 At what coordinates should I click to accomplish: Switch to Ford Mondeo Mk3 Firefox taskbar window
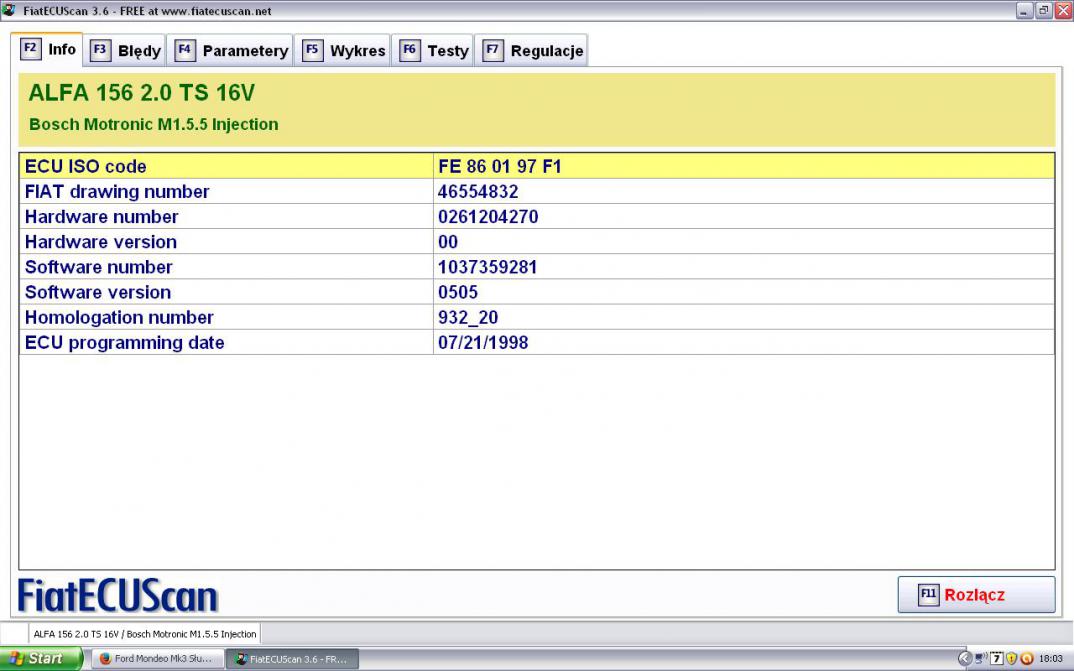pos(157,659)
